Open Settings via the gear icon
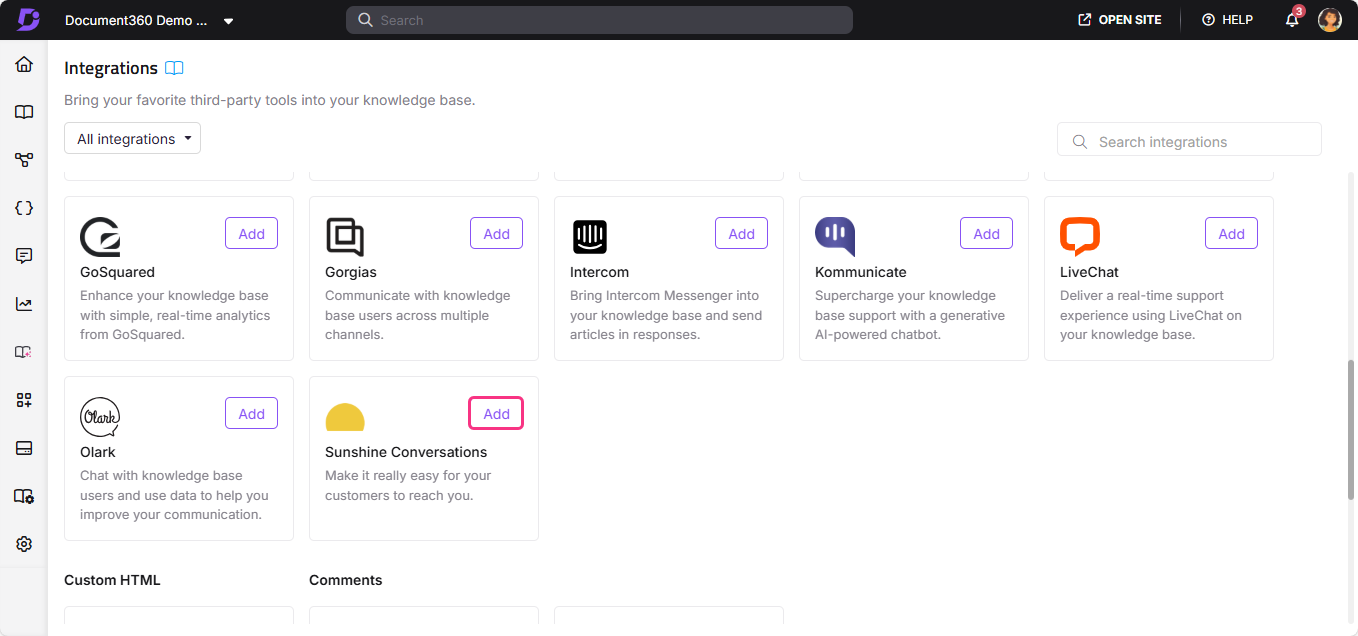 pos(23,543)
